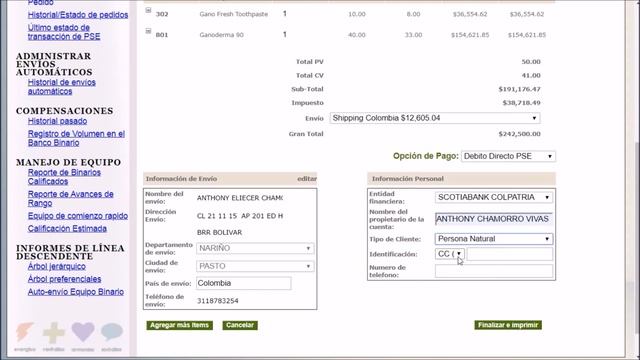Open the Identificación type CC dropdown
The height and width of the screenshot is (360, 640).
coord(449,254)
